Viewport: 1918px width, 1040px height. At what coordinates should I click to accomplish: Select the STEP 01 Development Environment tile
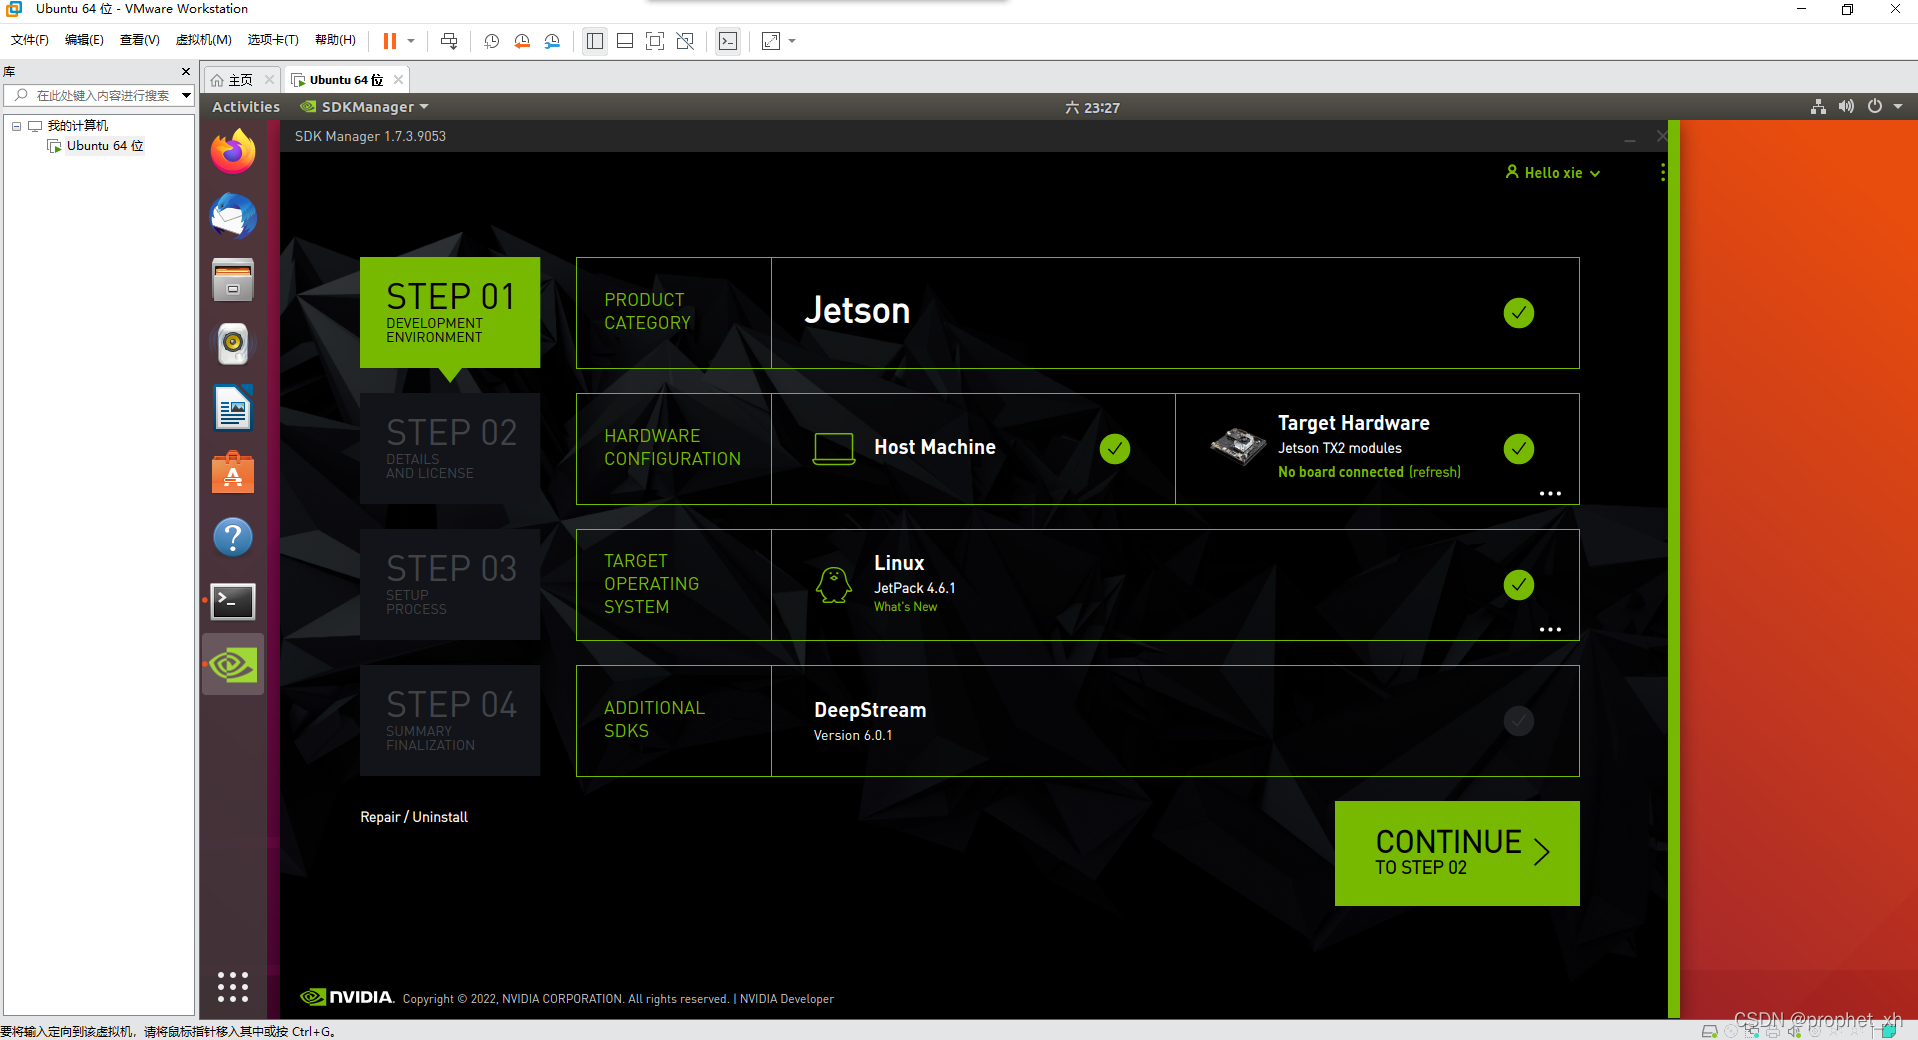coord(450,312)
